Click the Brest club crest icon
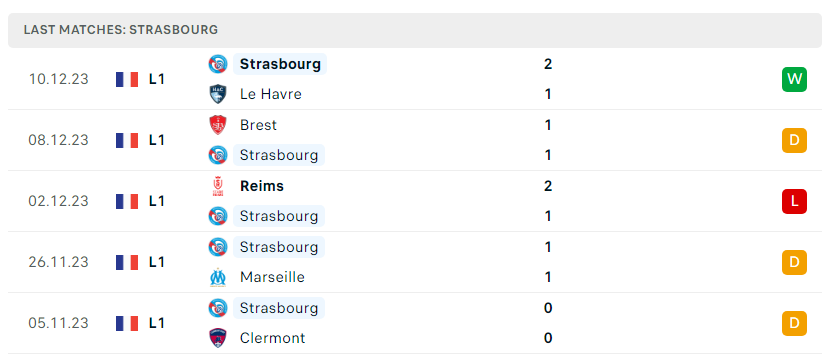825x361 pixels. coord(218,125)
